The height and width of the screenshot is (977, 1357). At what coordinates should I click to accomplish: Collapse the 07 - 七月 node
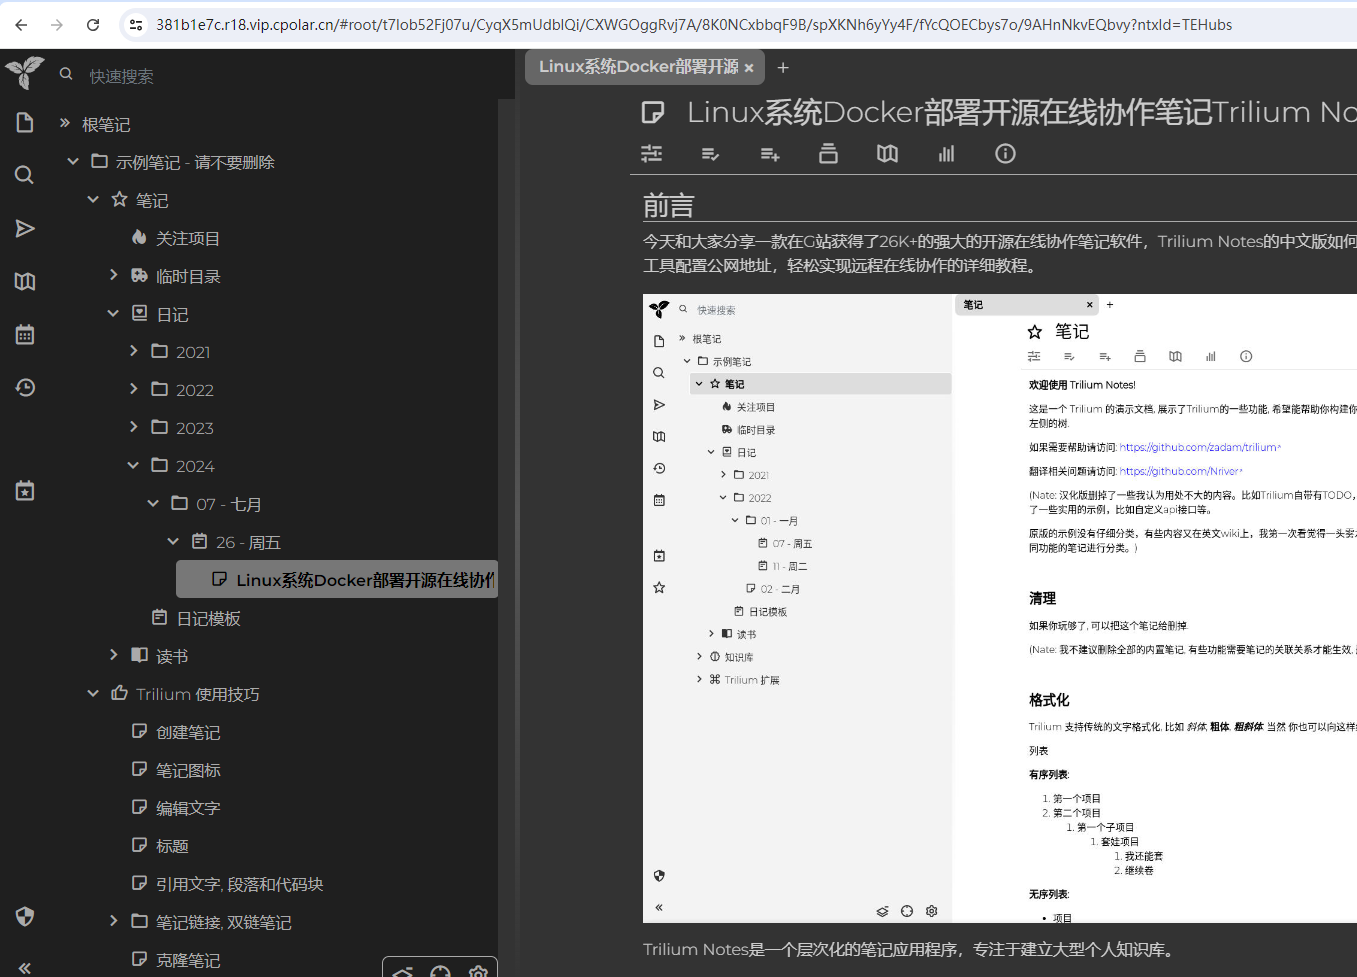(153, 503)
